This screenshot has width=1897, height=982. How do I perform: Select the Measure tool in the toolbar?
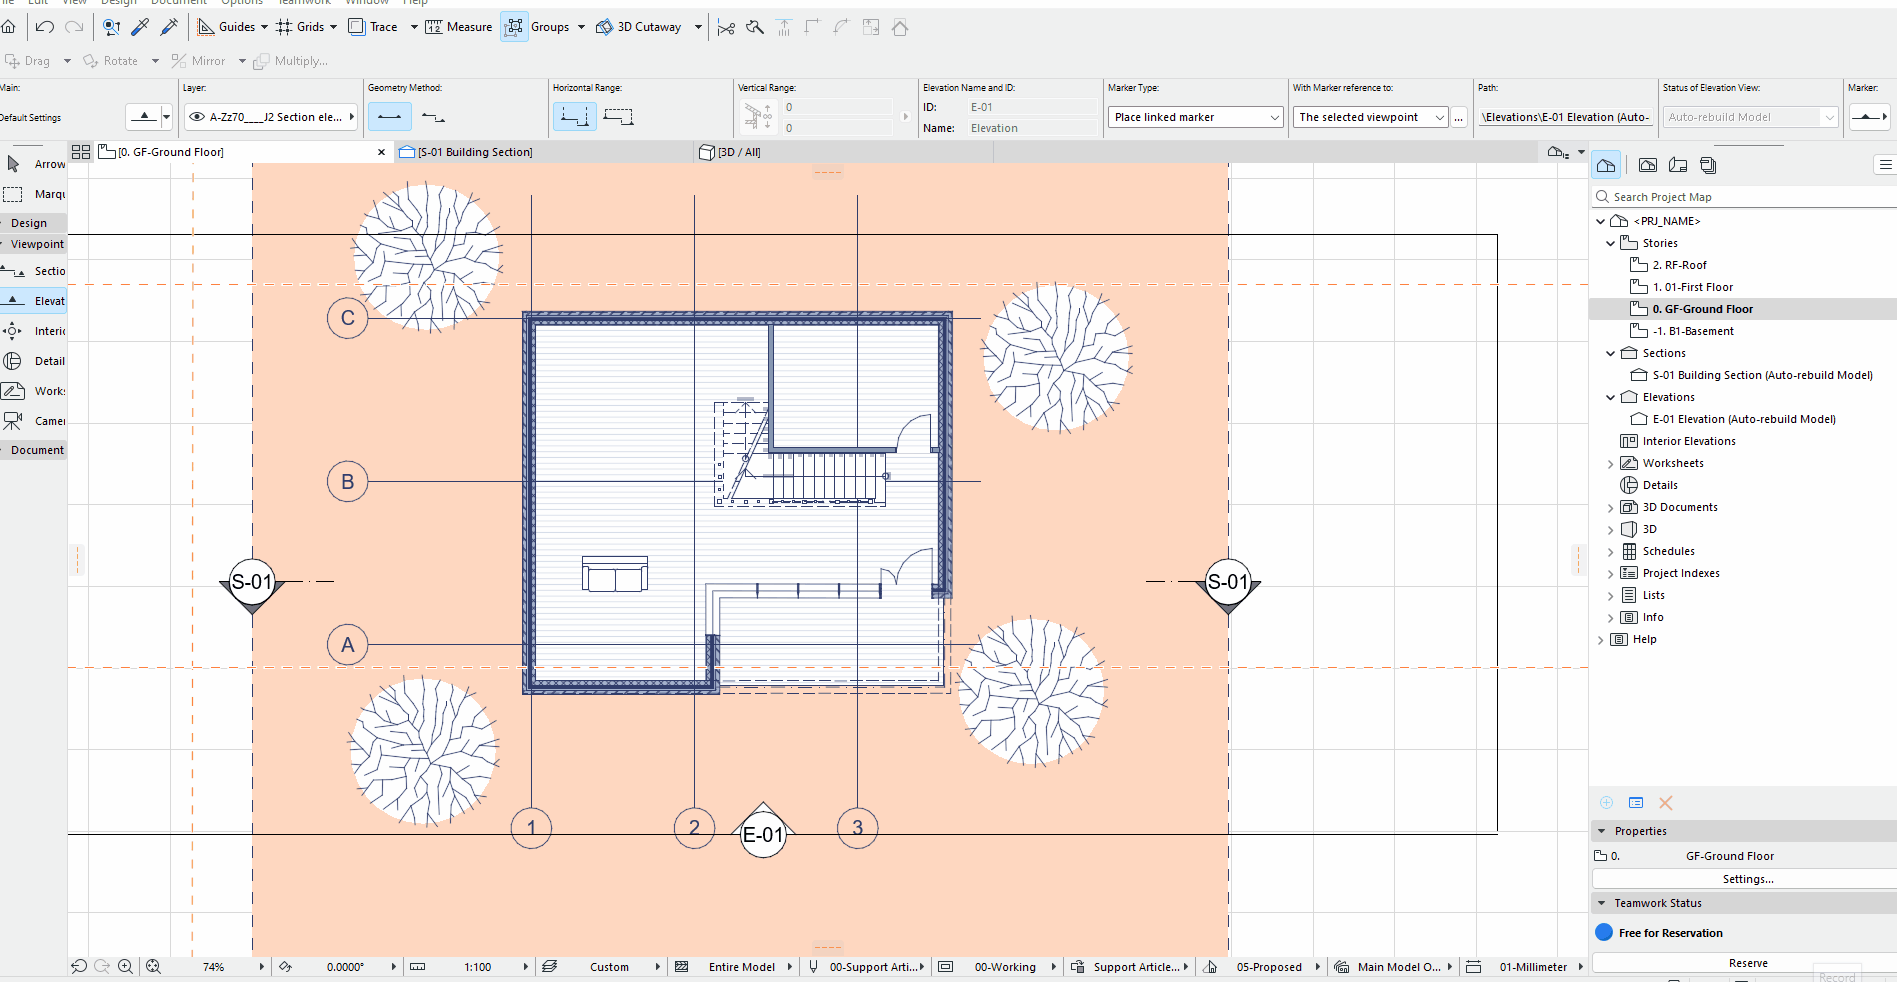tap(458, 27)
